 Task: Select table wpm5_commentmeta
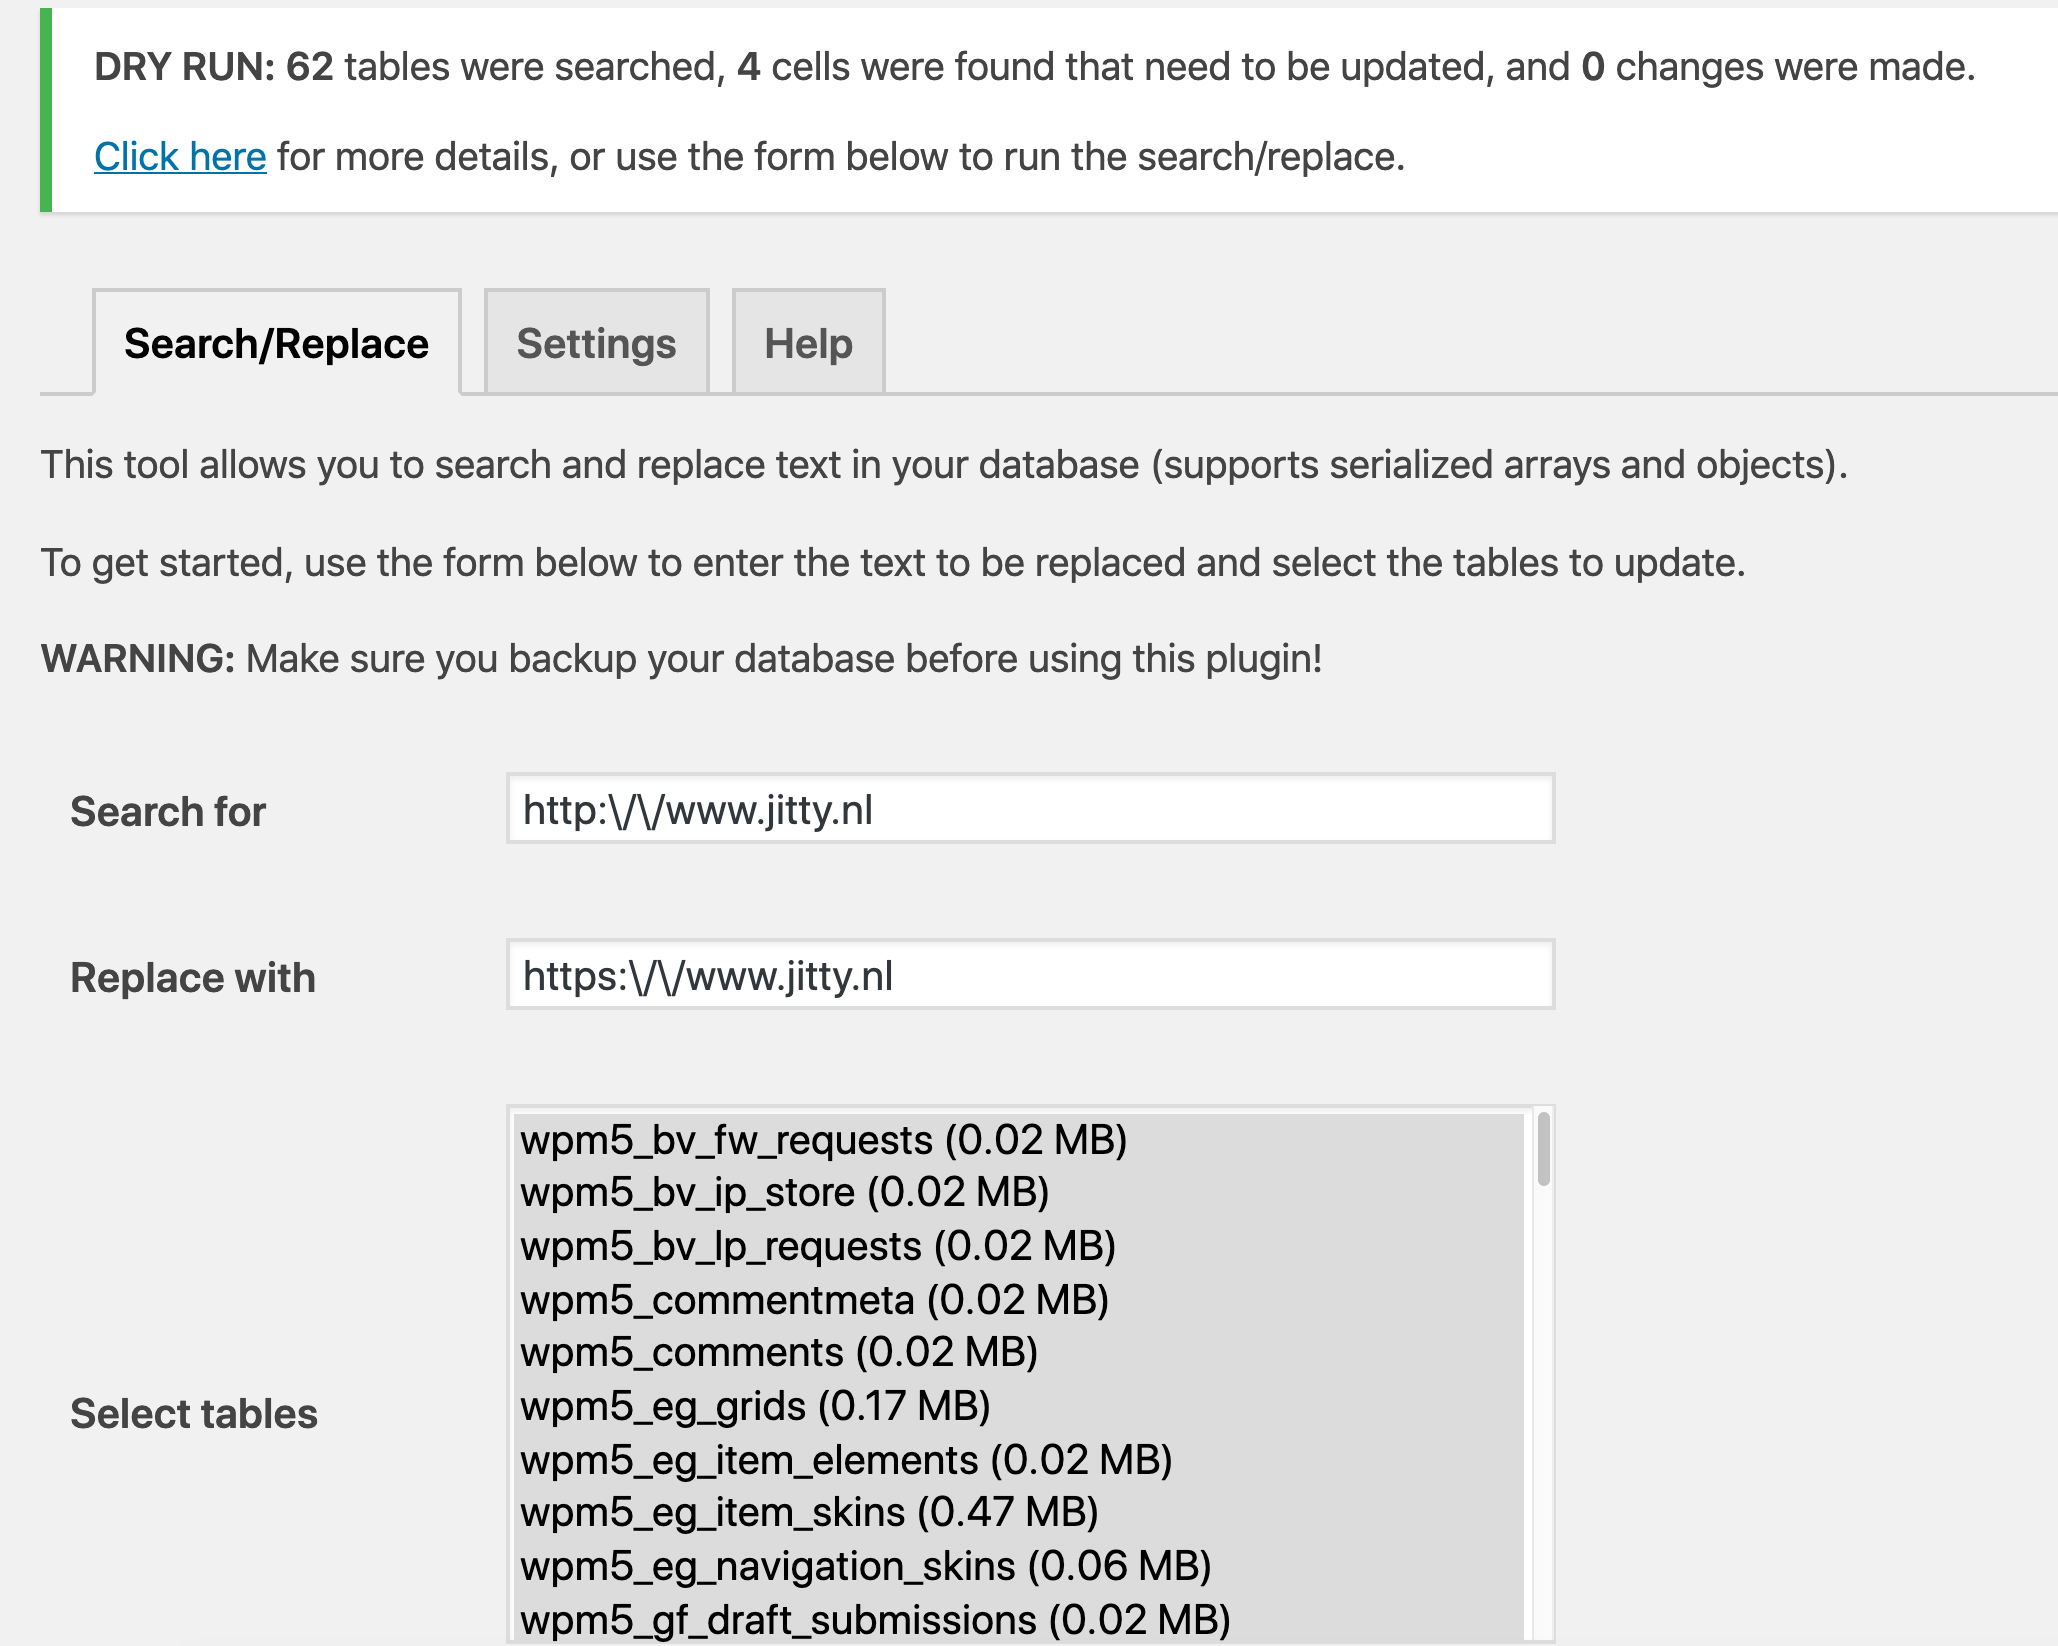coord(1019,1300)
